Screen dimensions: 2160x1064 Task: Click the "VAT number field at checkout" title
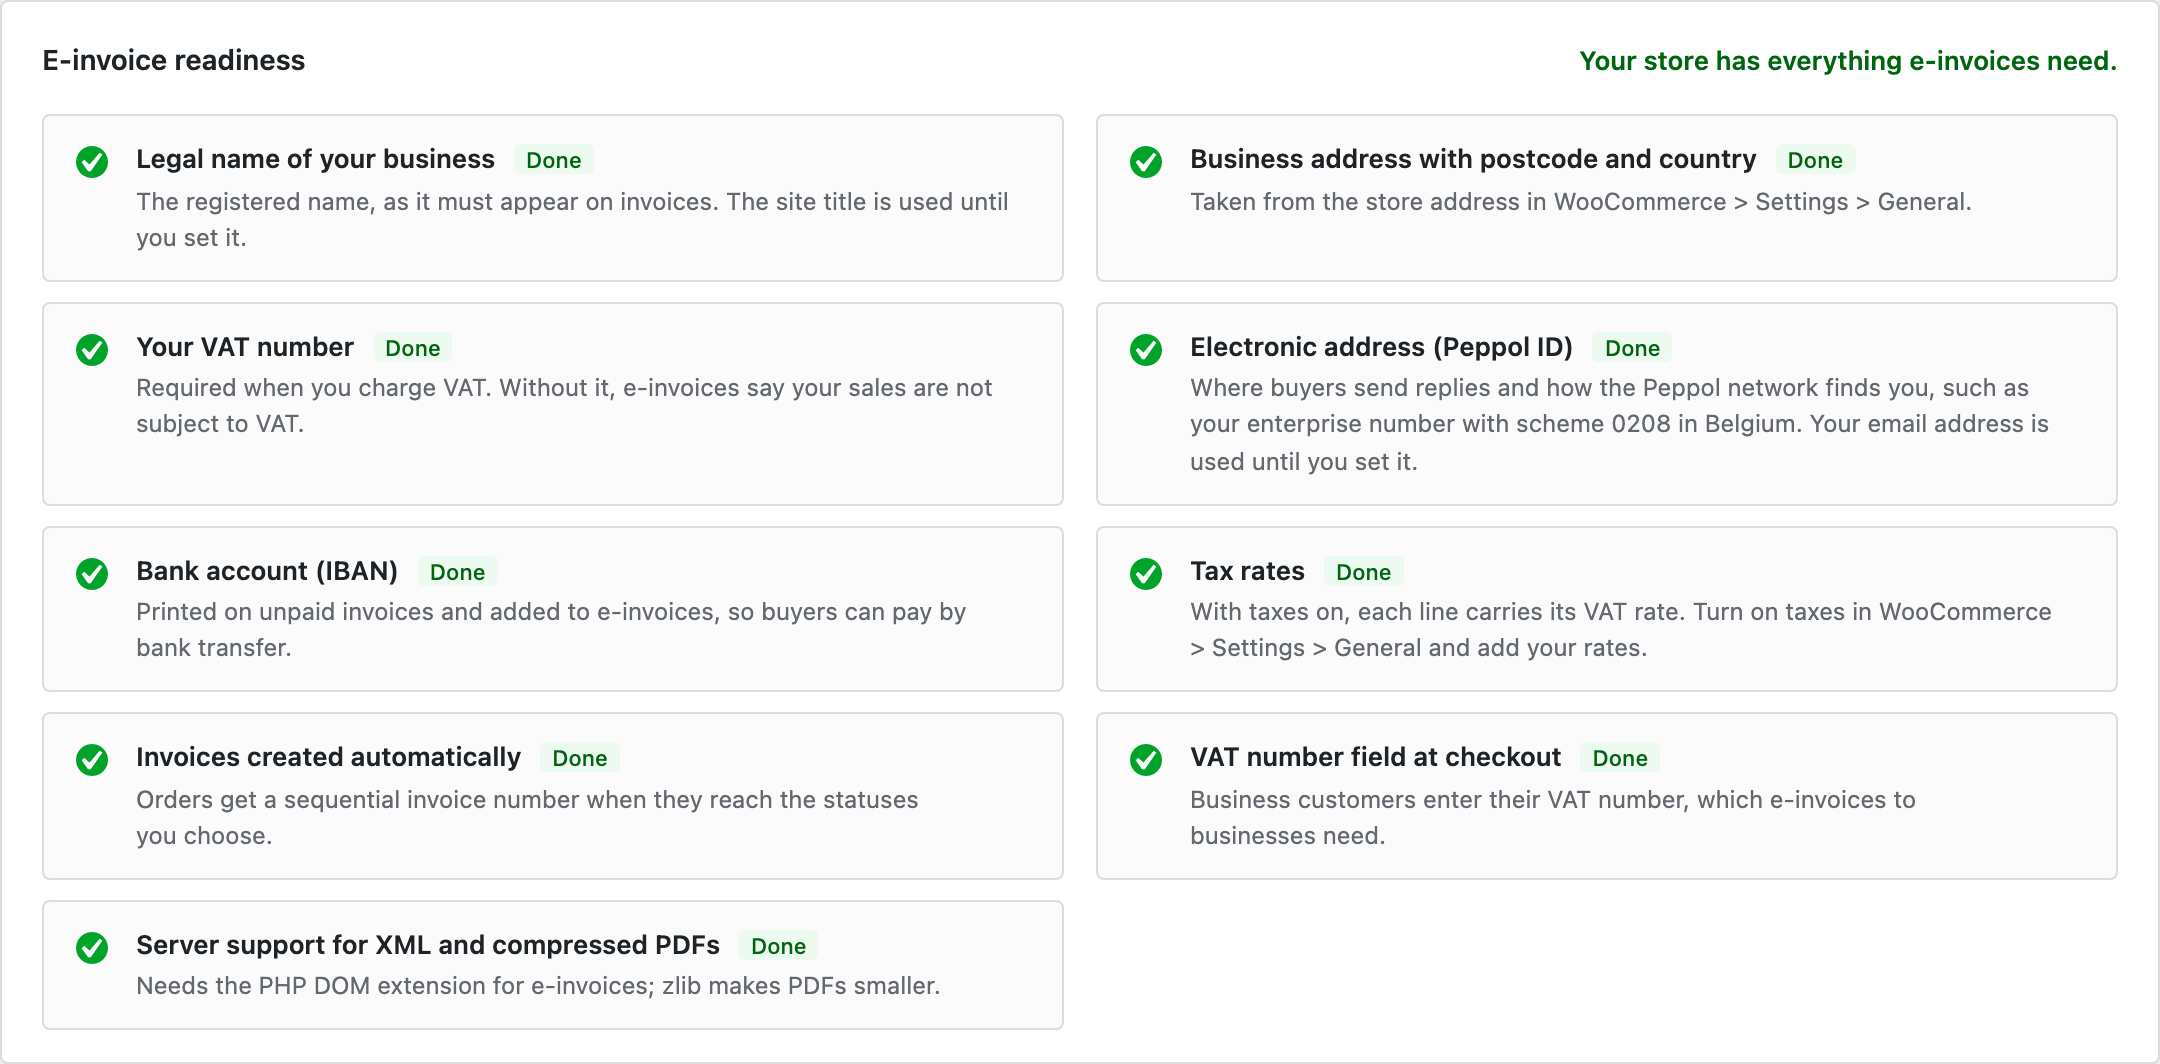[1375, 757]
